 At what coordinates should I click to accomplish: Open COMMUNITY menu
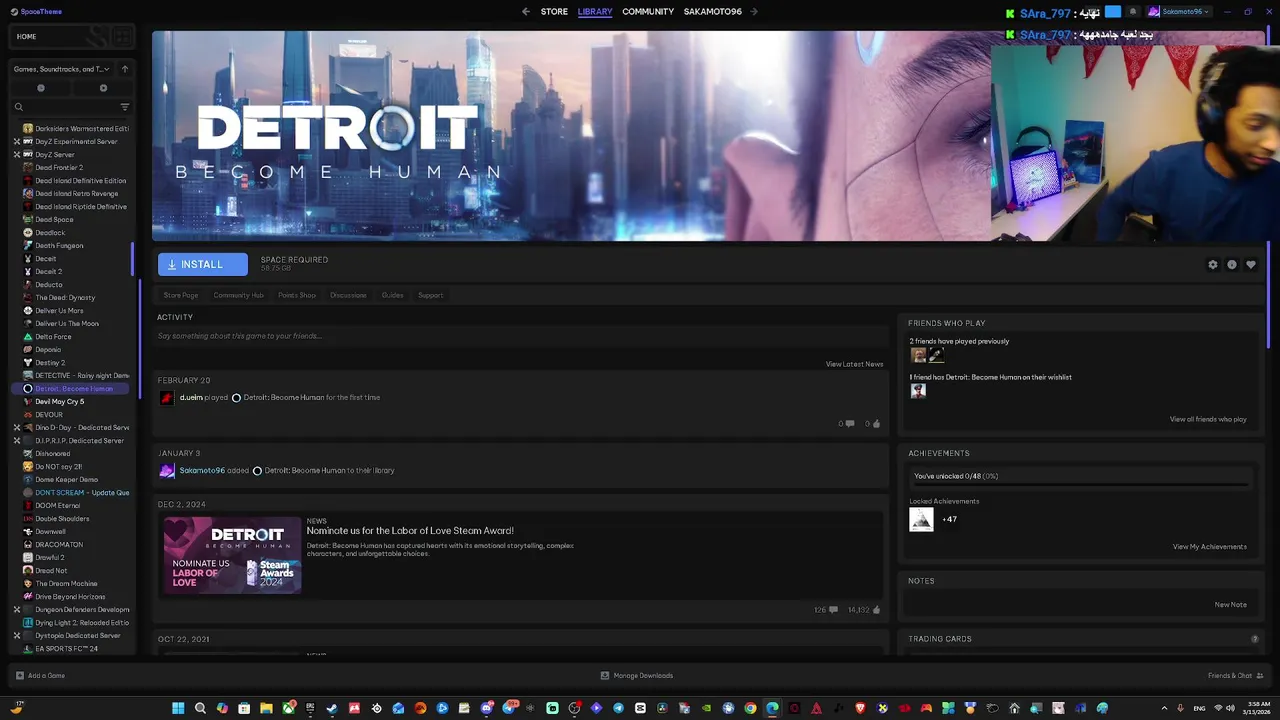click(x=648, y=12)
